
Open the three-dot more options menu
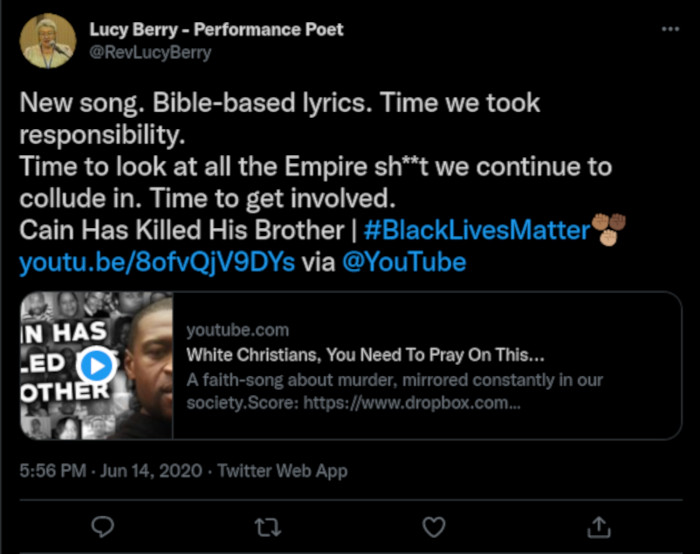click(670, 30)
